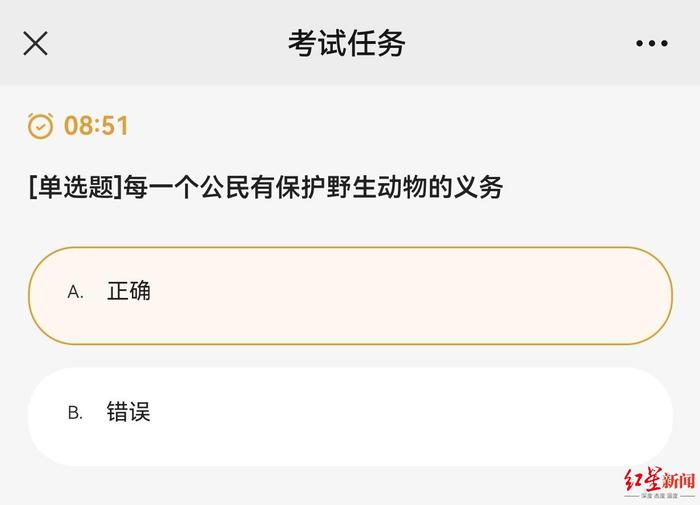Click the [单选题] question type tag

pyautogui.click(x=75, y=187)
